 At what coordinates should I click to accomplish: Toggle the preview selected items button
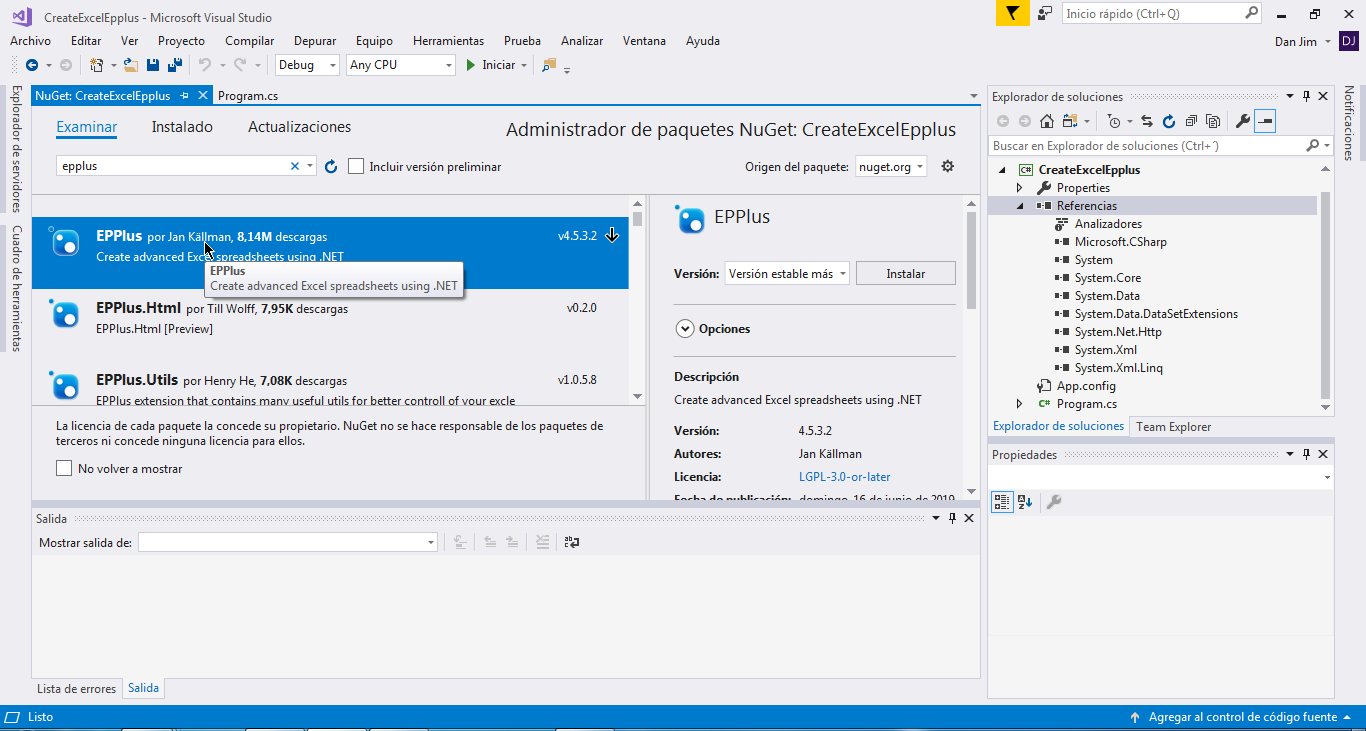(x=1265, y=121)
